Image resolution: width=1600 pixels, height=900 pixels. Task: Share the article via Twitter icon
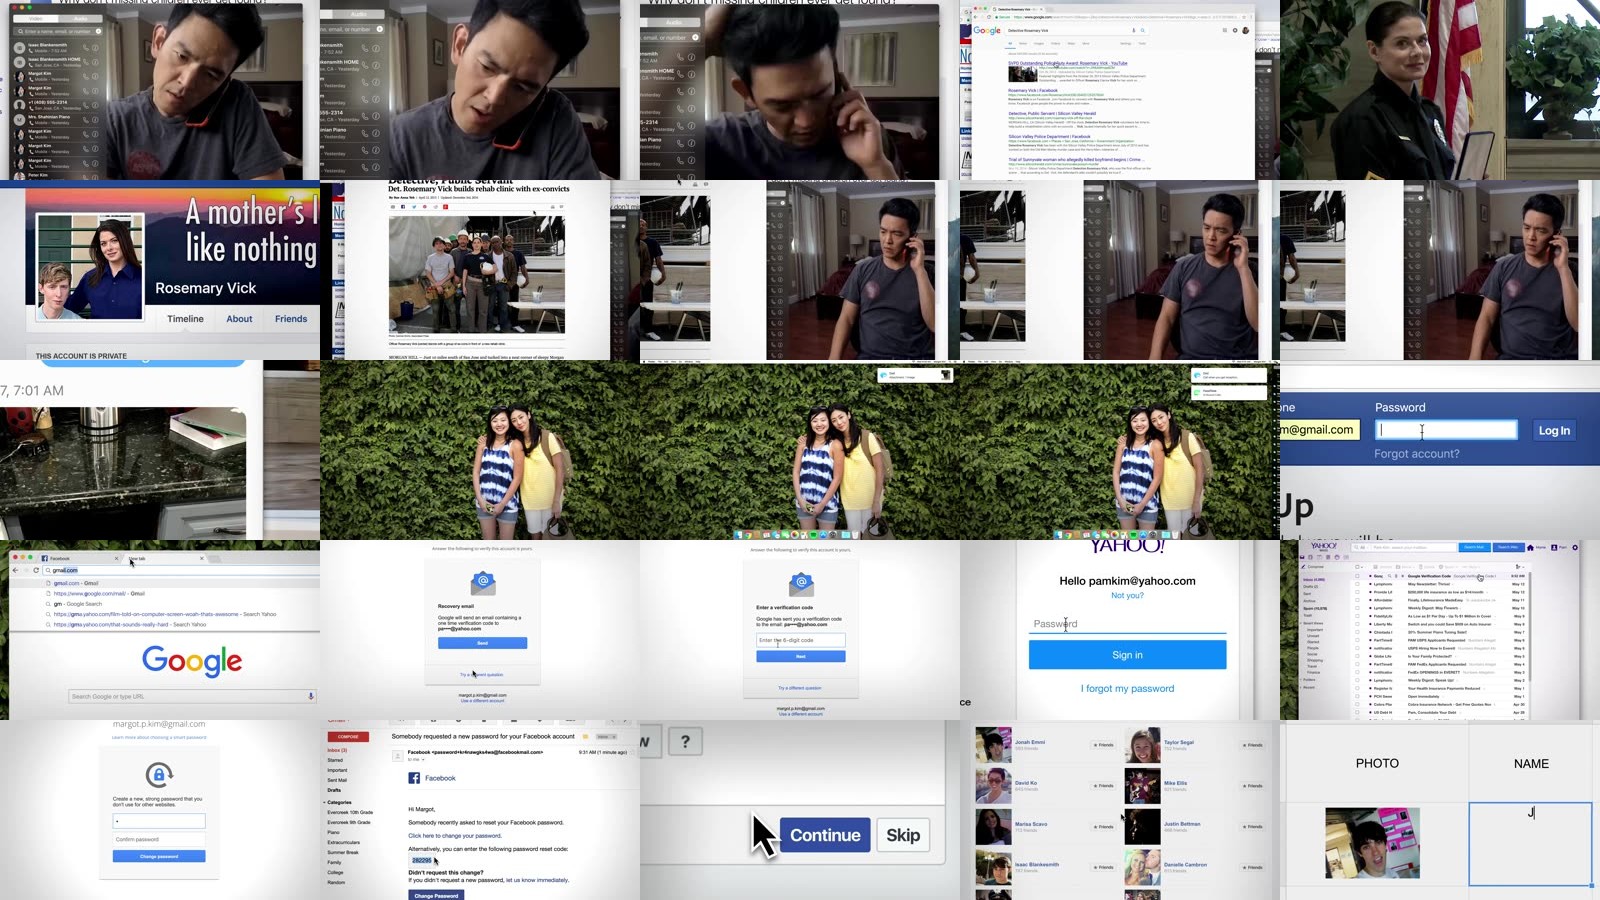pos(414,207)
